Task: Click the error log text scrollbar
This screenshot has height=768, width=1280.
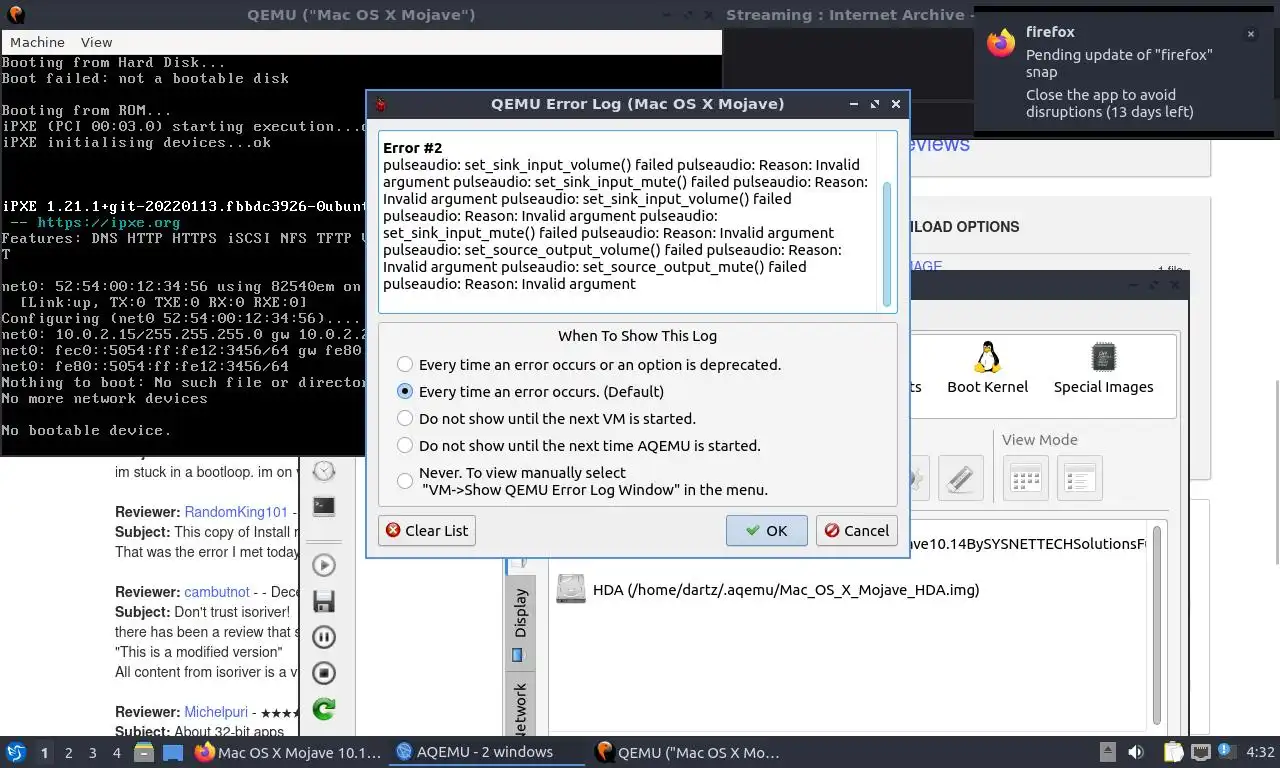Action: coord(886,245)
